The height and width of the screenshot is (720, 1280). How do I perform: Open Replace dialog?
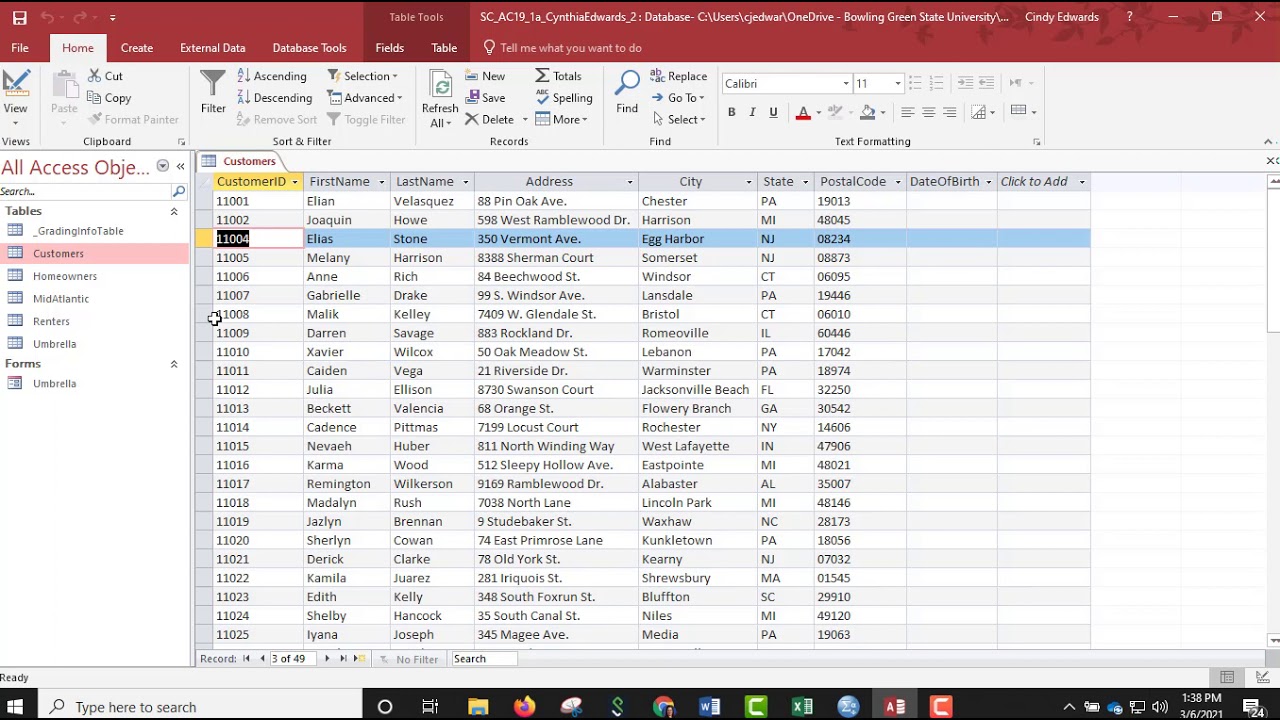coord(678,76)
